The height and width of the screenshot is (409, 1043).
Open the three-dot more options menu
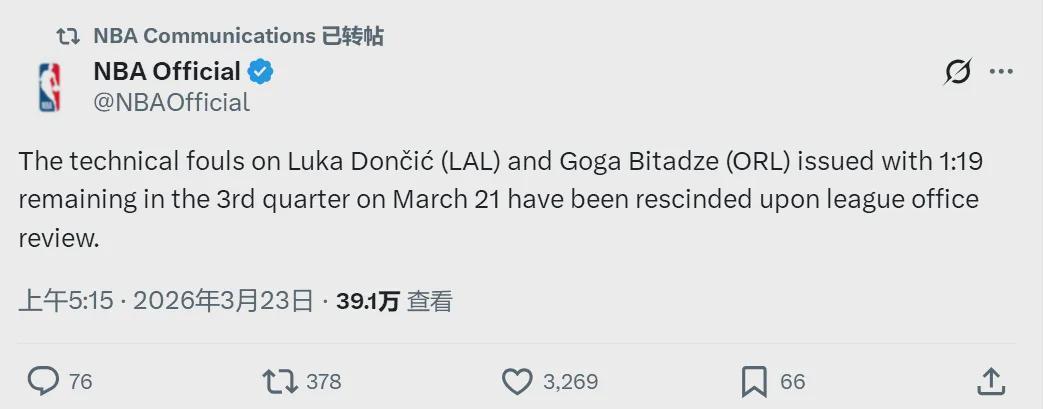tap(1002, 72)
